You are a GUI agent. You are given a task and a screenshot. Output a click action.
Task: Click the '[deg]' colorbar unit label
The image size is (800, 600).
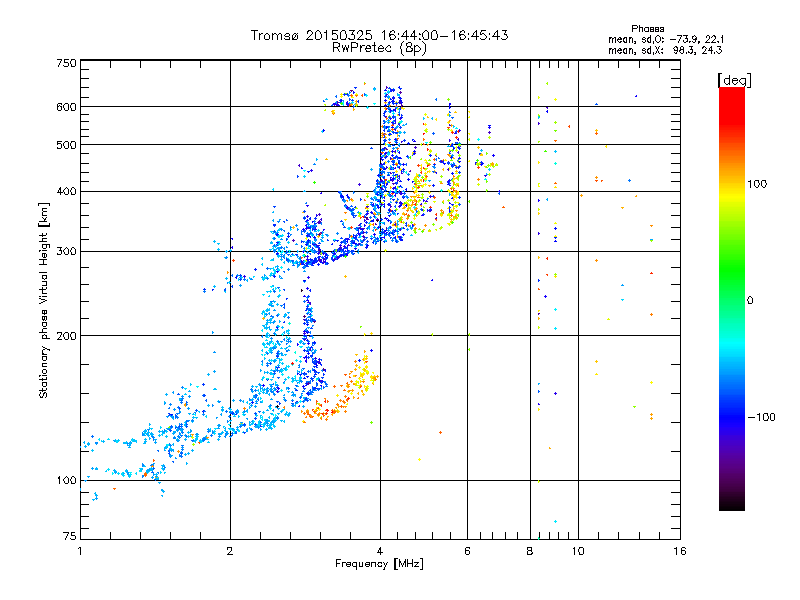coord(734,80)
